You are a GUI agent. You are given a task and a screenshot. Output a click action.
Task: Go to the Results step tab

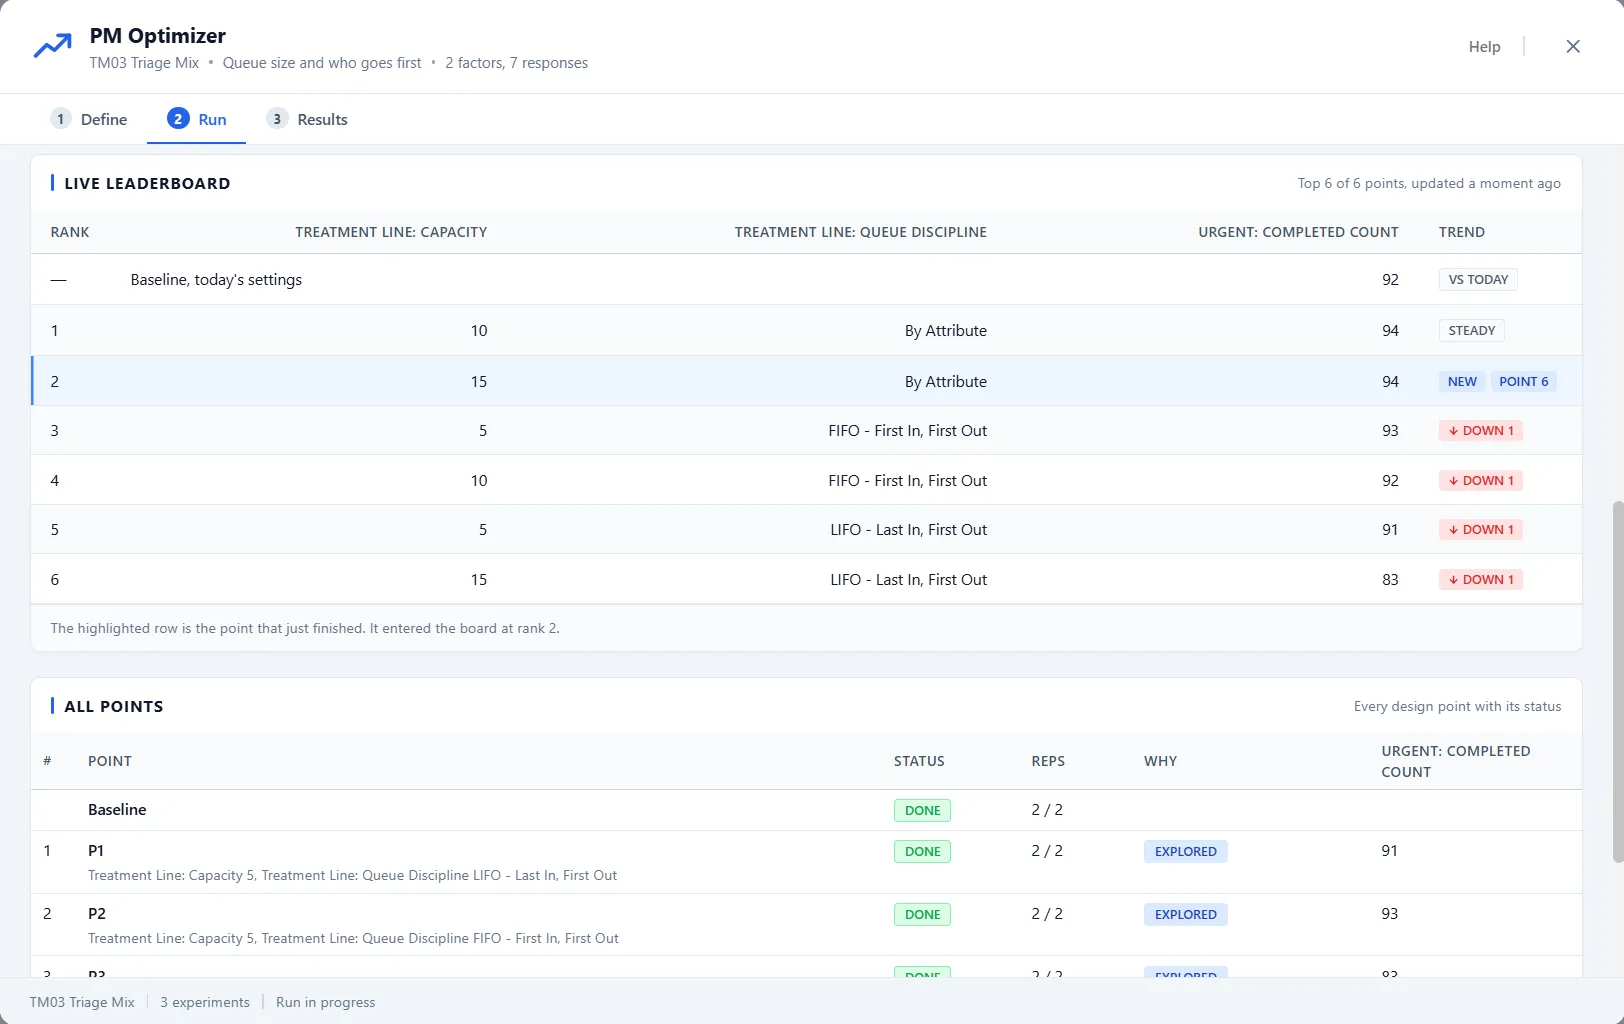coord(308,119)
